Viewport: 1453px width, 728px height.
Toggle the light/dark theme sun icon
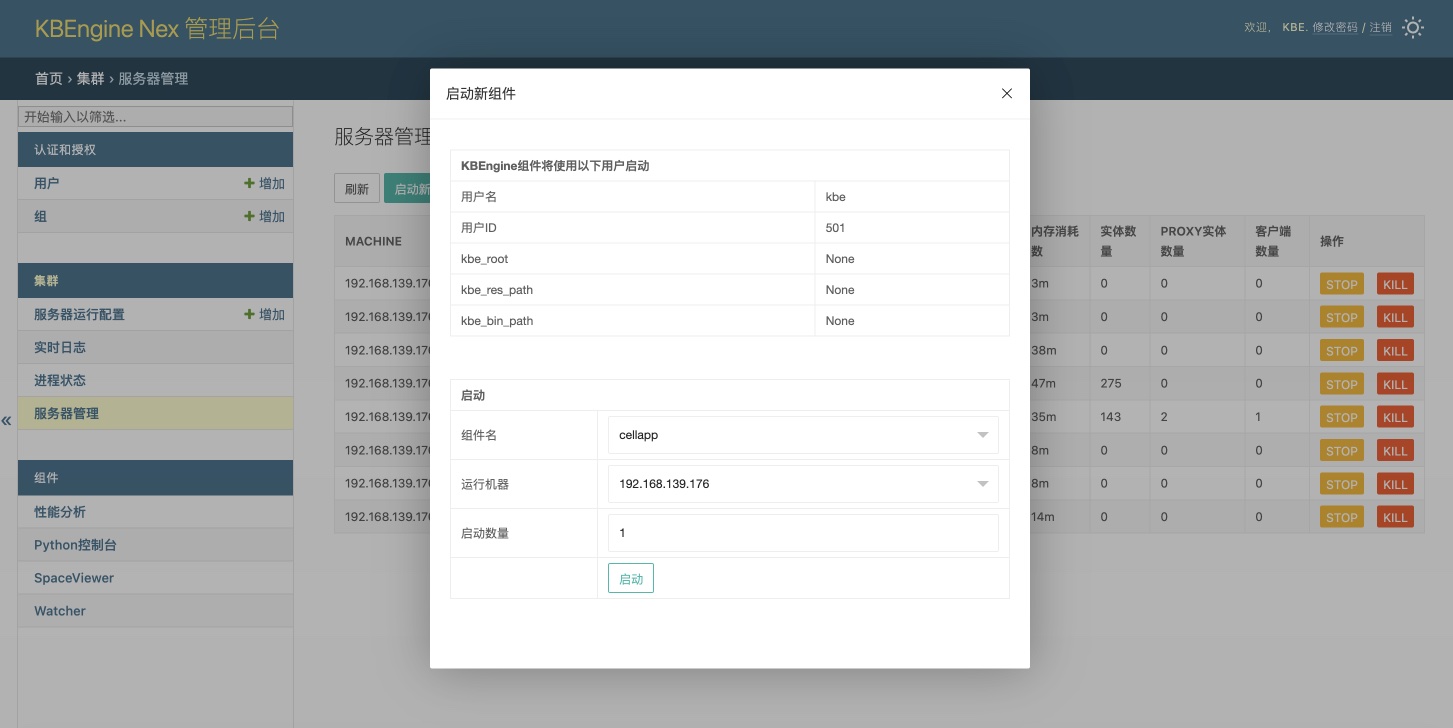pyautogui.click(x=1412, y=28)
